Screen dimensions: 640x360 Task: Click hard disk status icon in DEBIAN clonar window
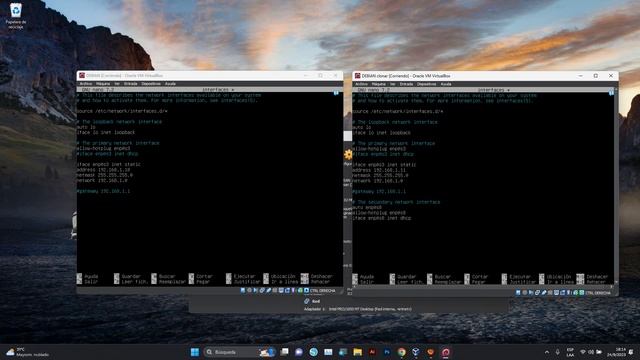pyautogui.click(x=518, y=293)
